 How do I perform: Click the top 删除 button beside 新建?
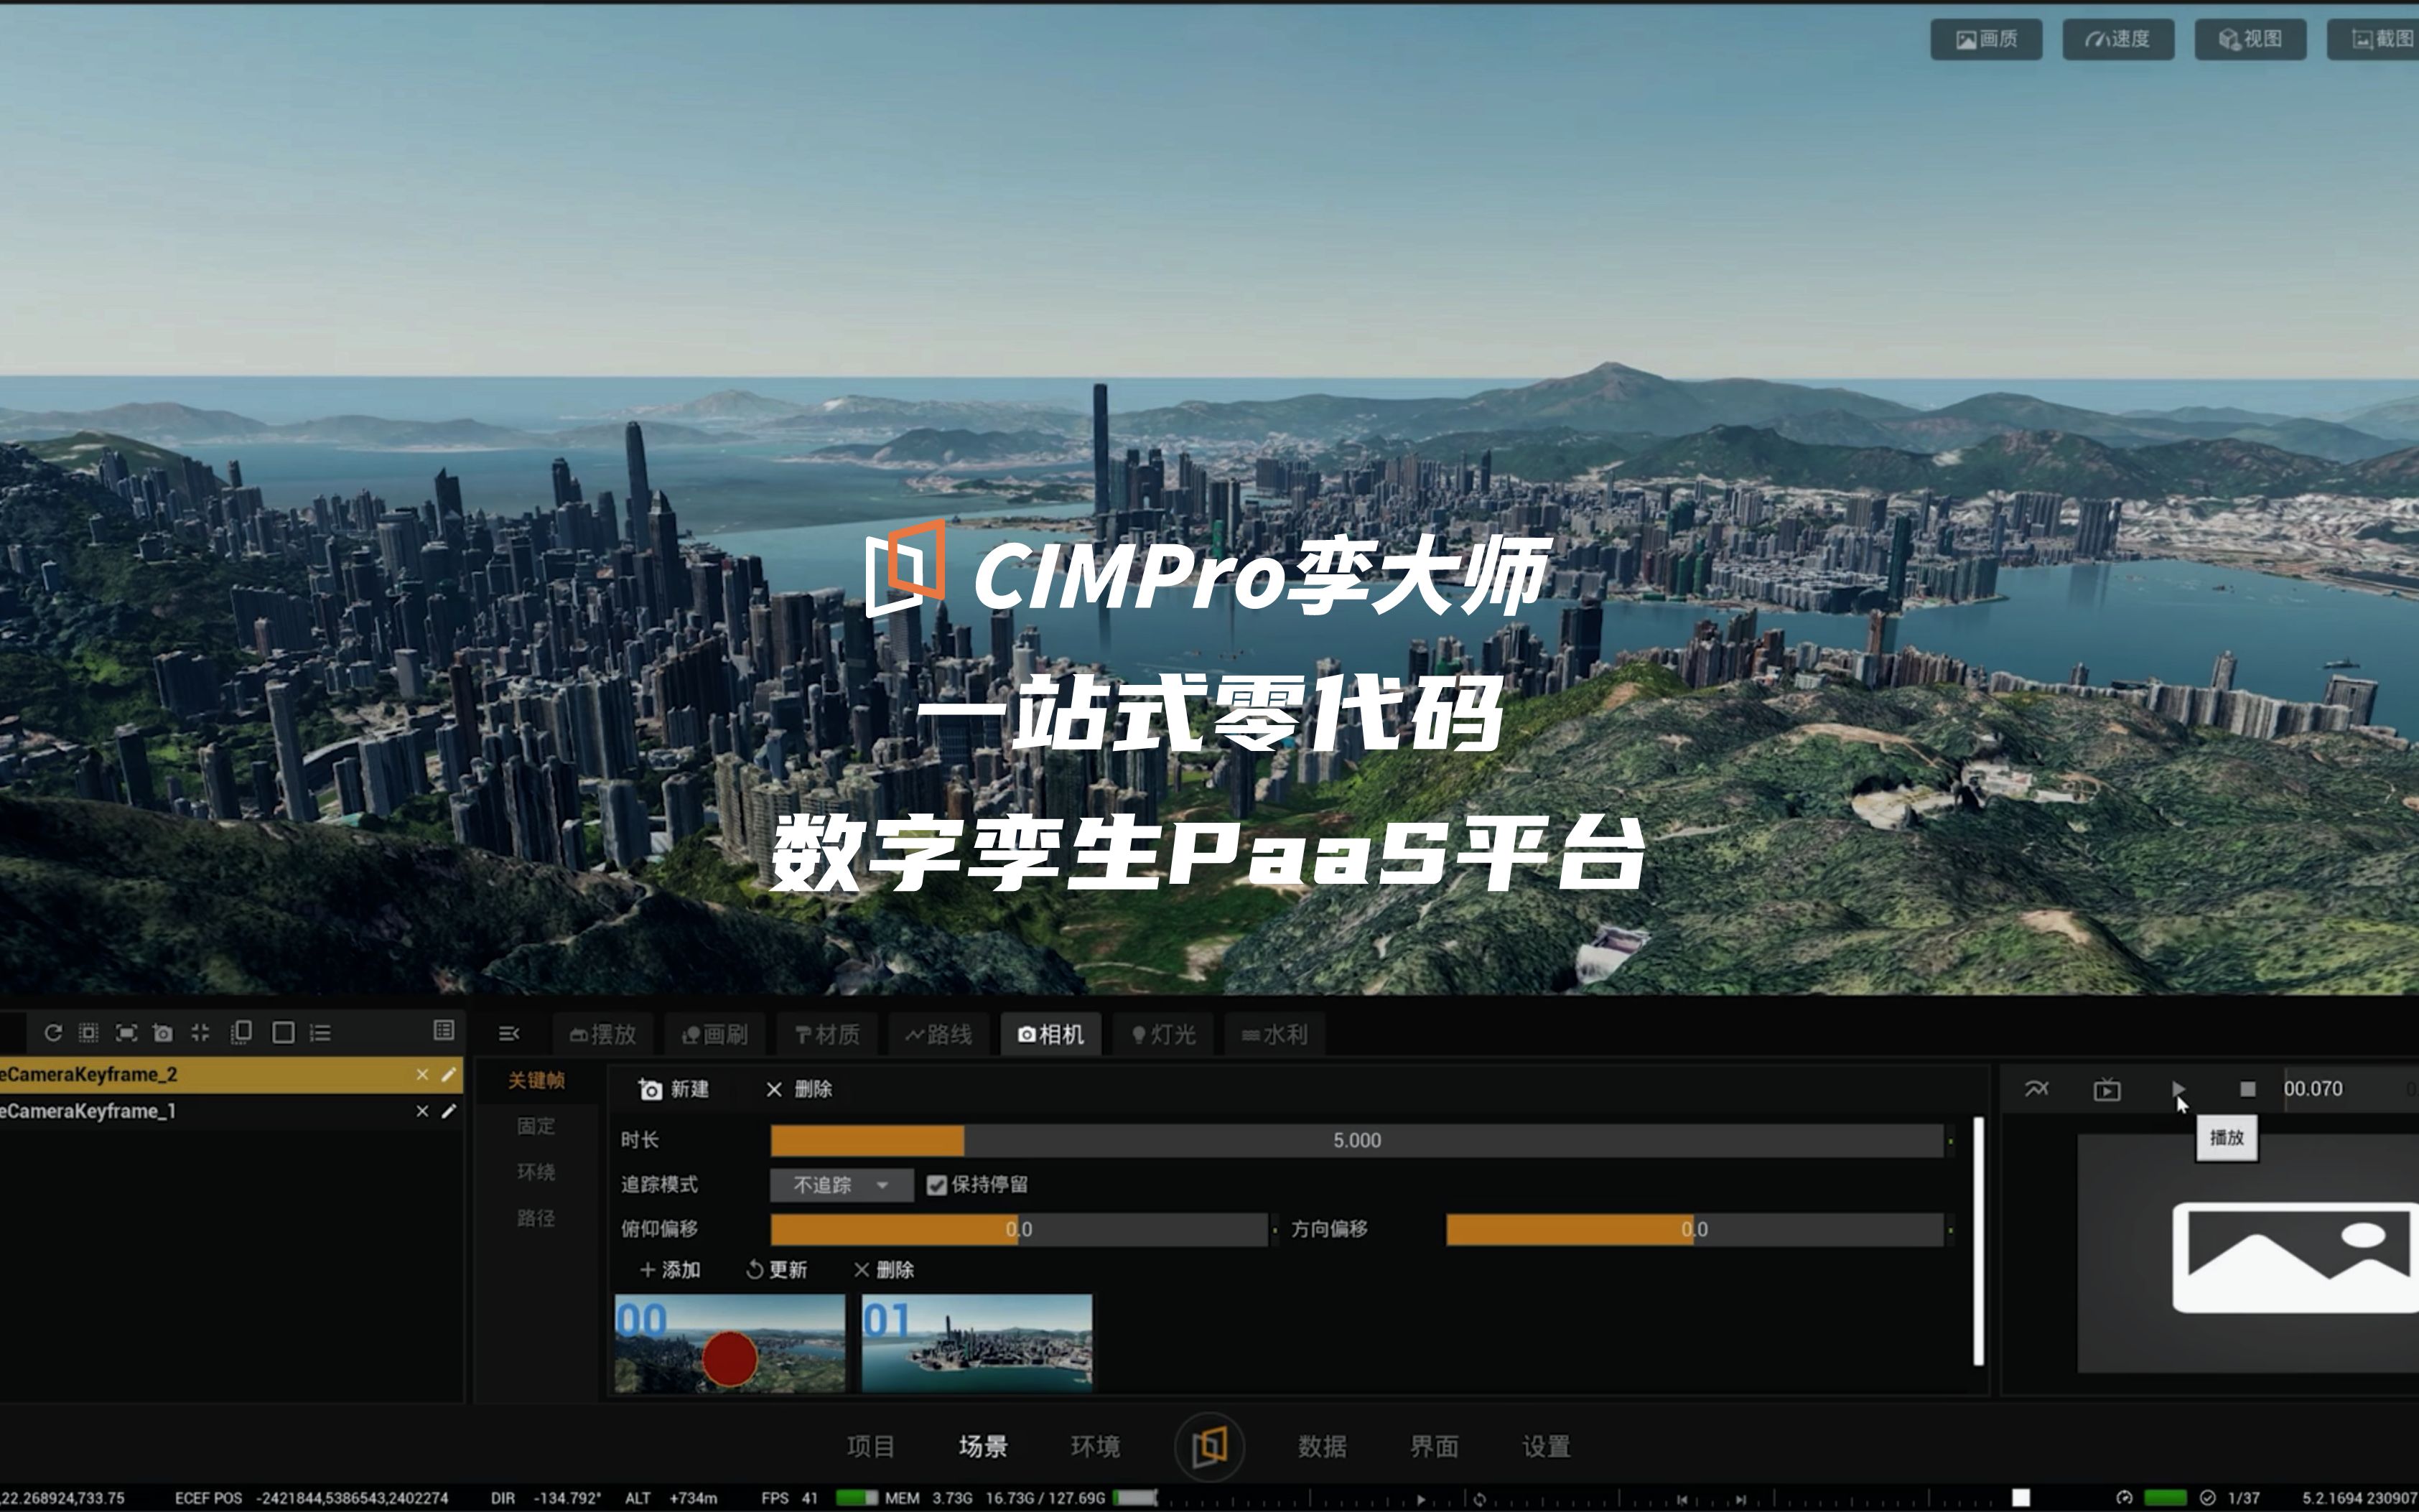click(798, 1090)
